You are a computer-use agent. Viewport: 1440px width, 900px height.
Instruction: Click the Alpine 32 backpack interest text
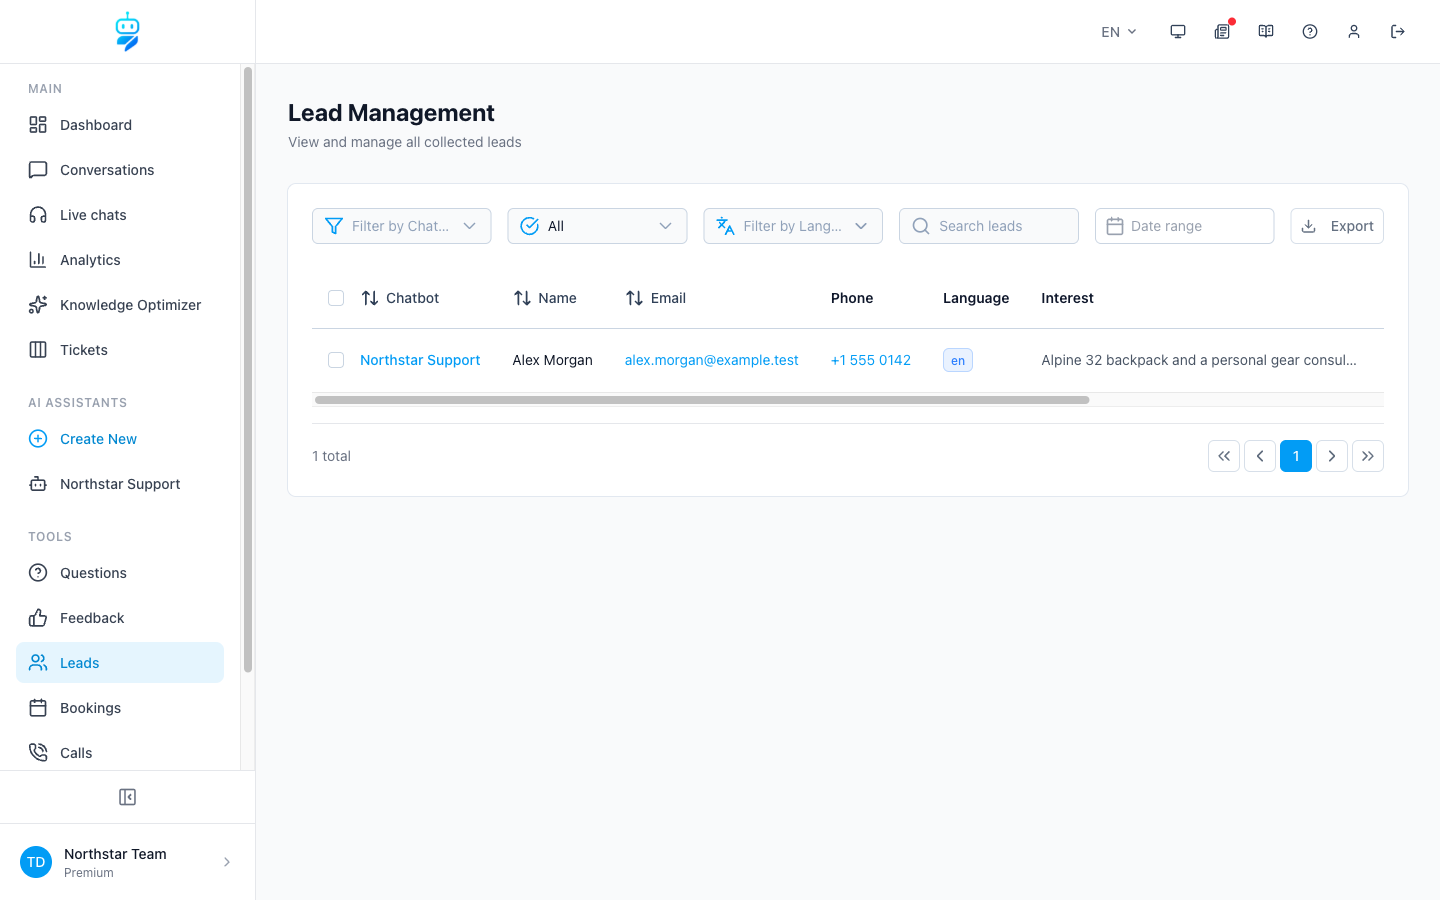click(1199, 360)
